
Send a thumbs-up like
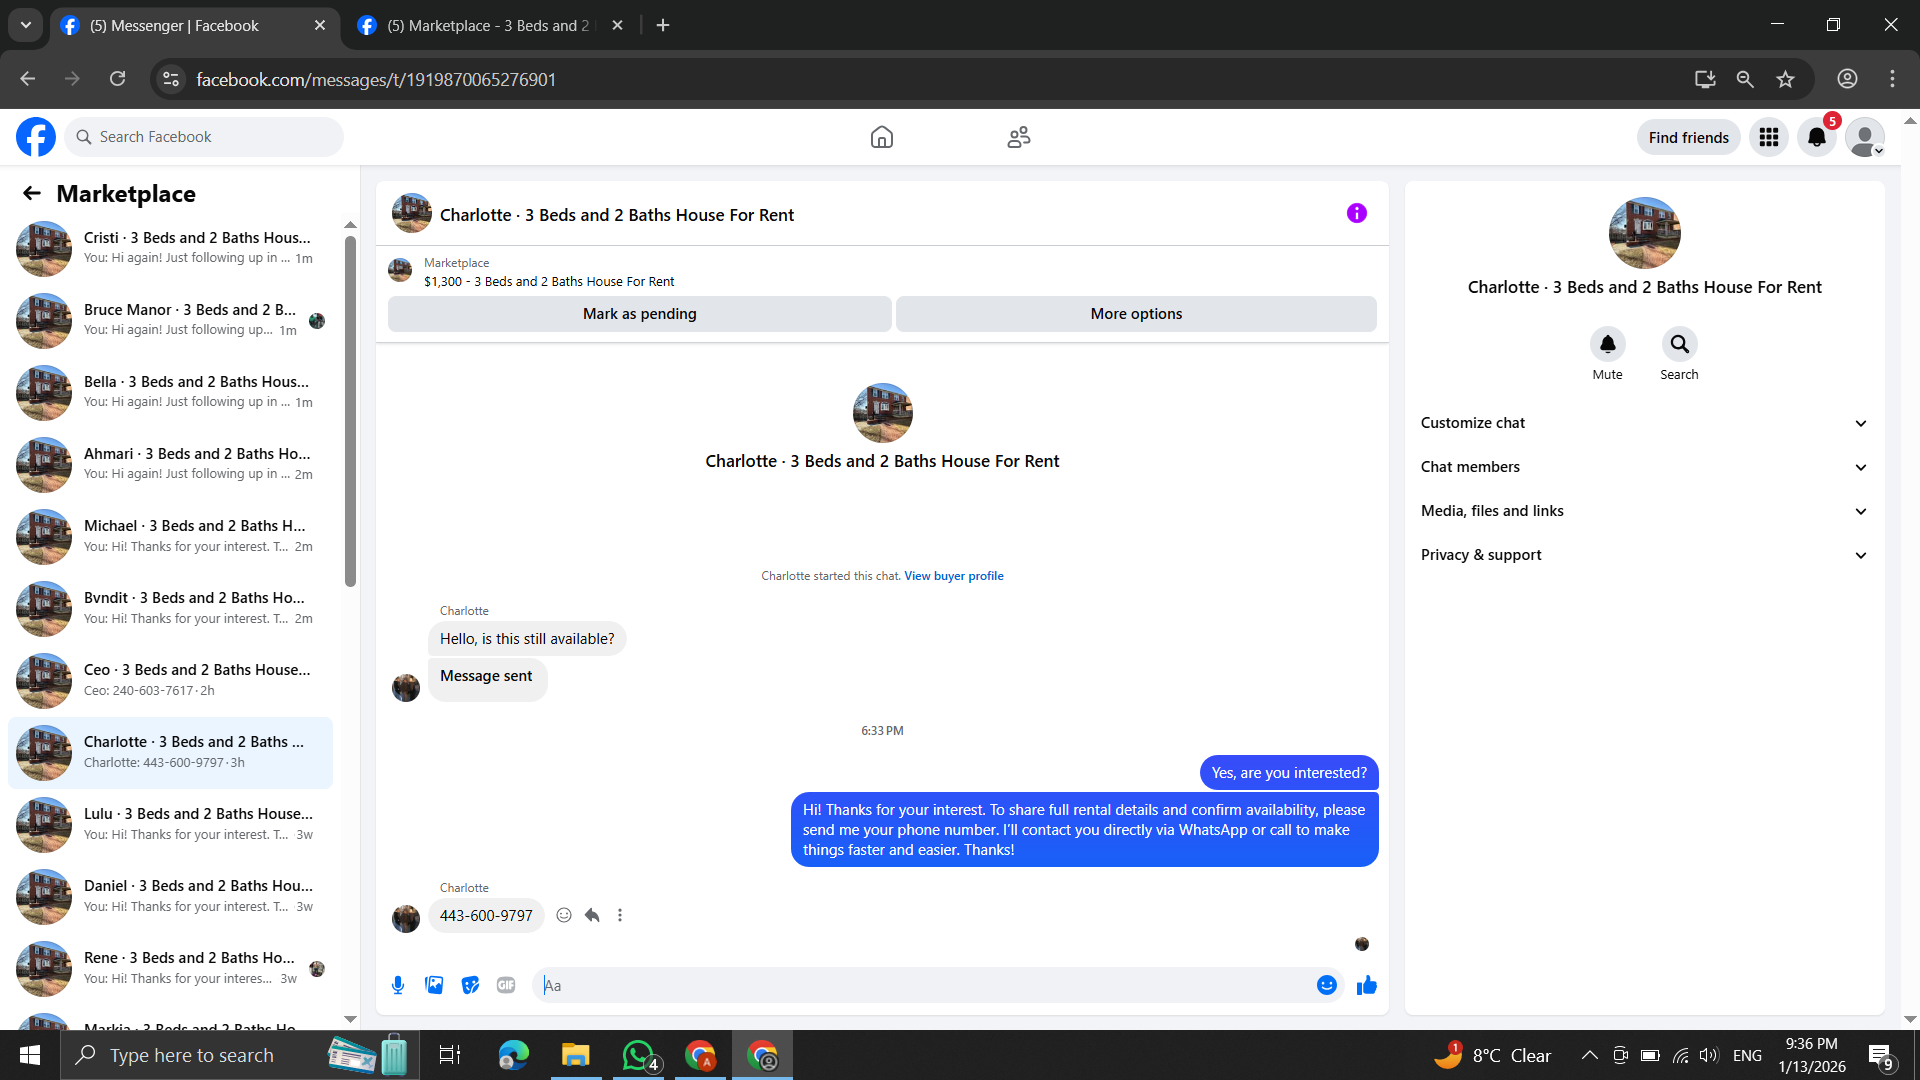[x=1366, y=985]
